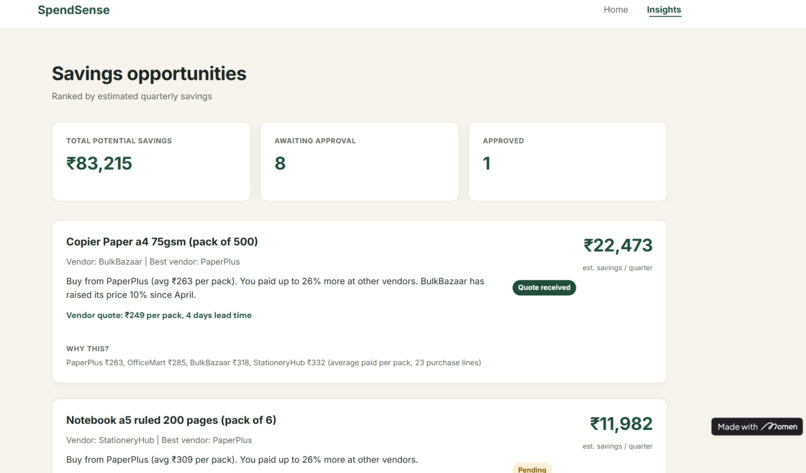This screenshot has height=473, width=806.
Task: Click the 'WHY THIS?' label
Action: tap(87, 349)
